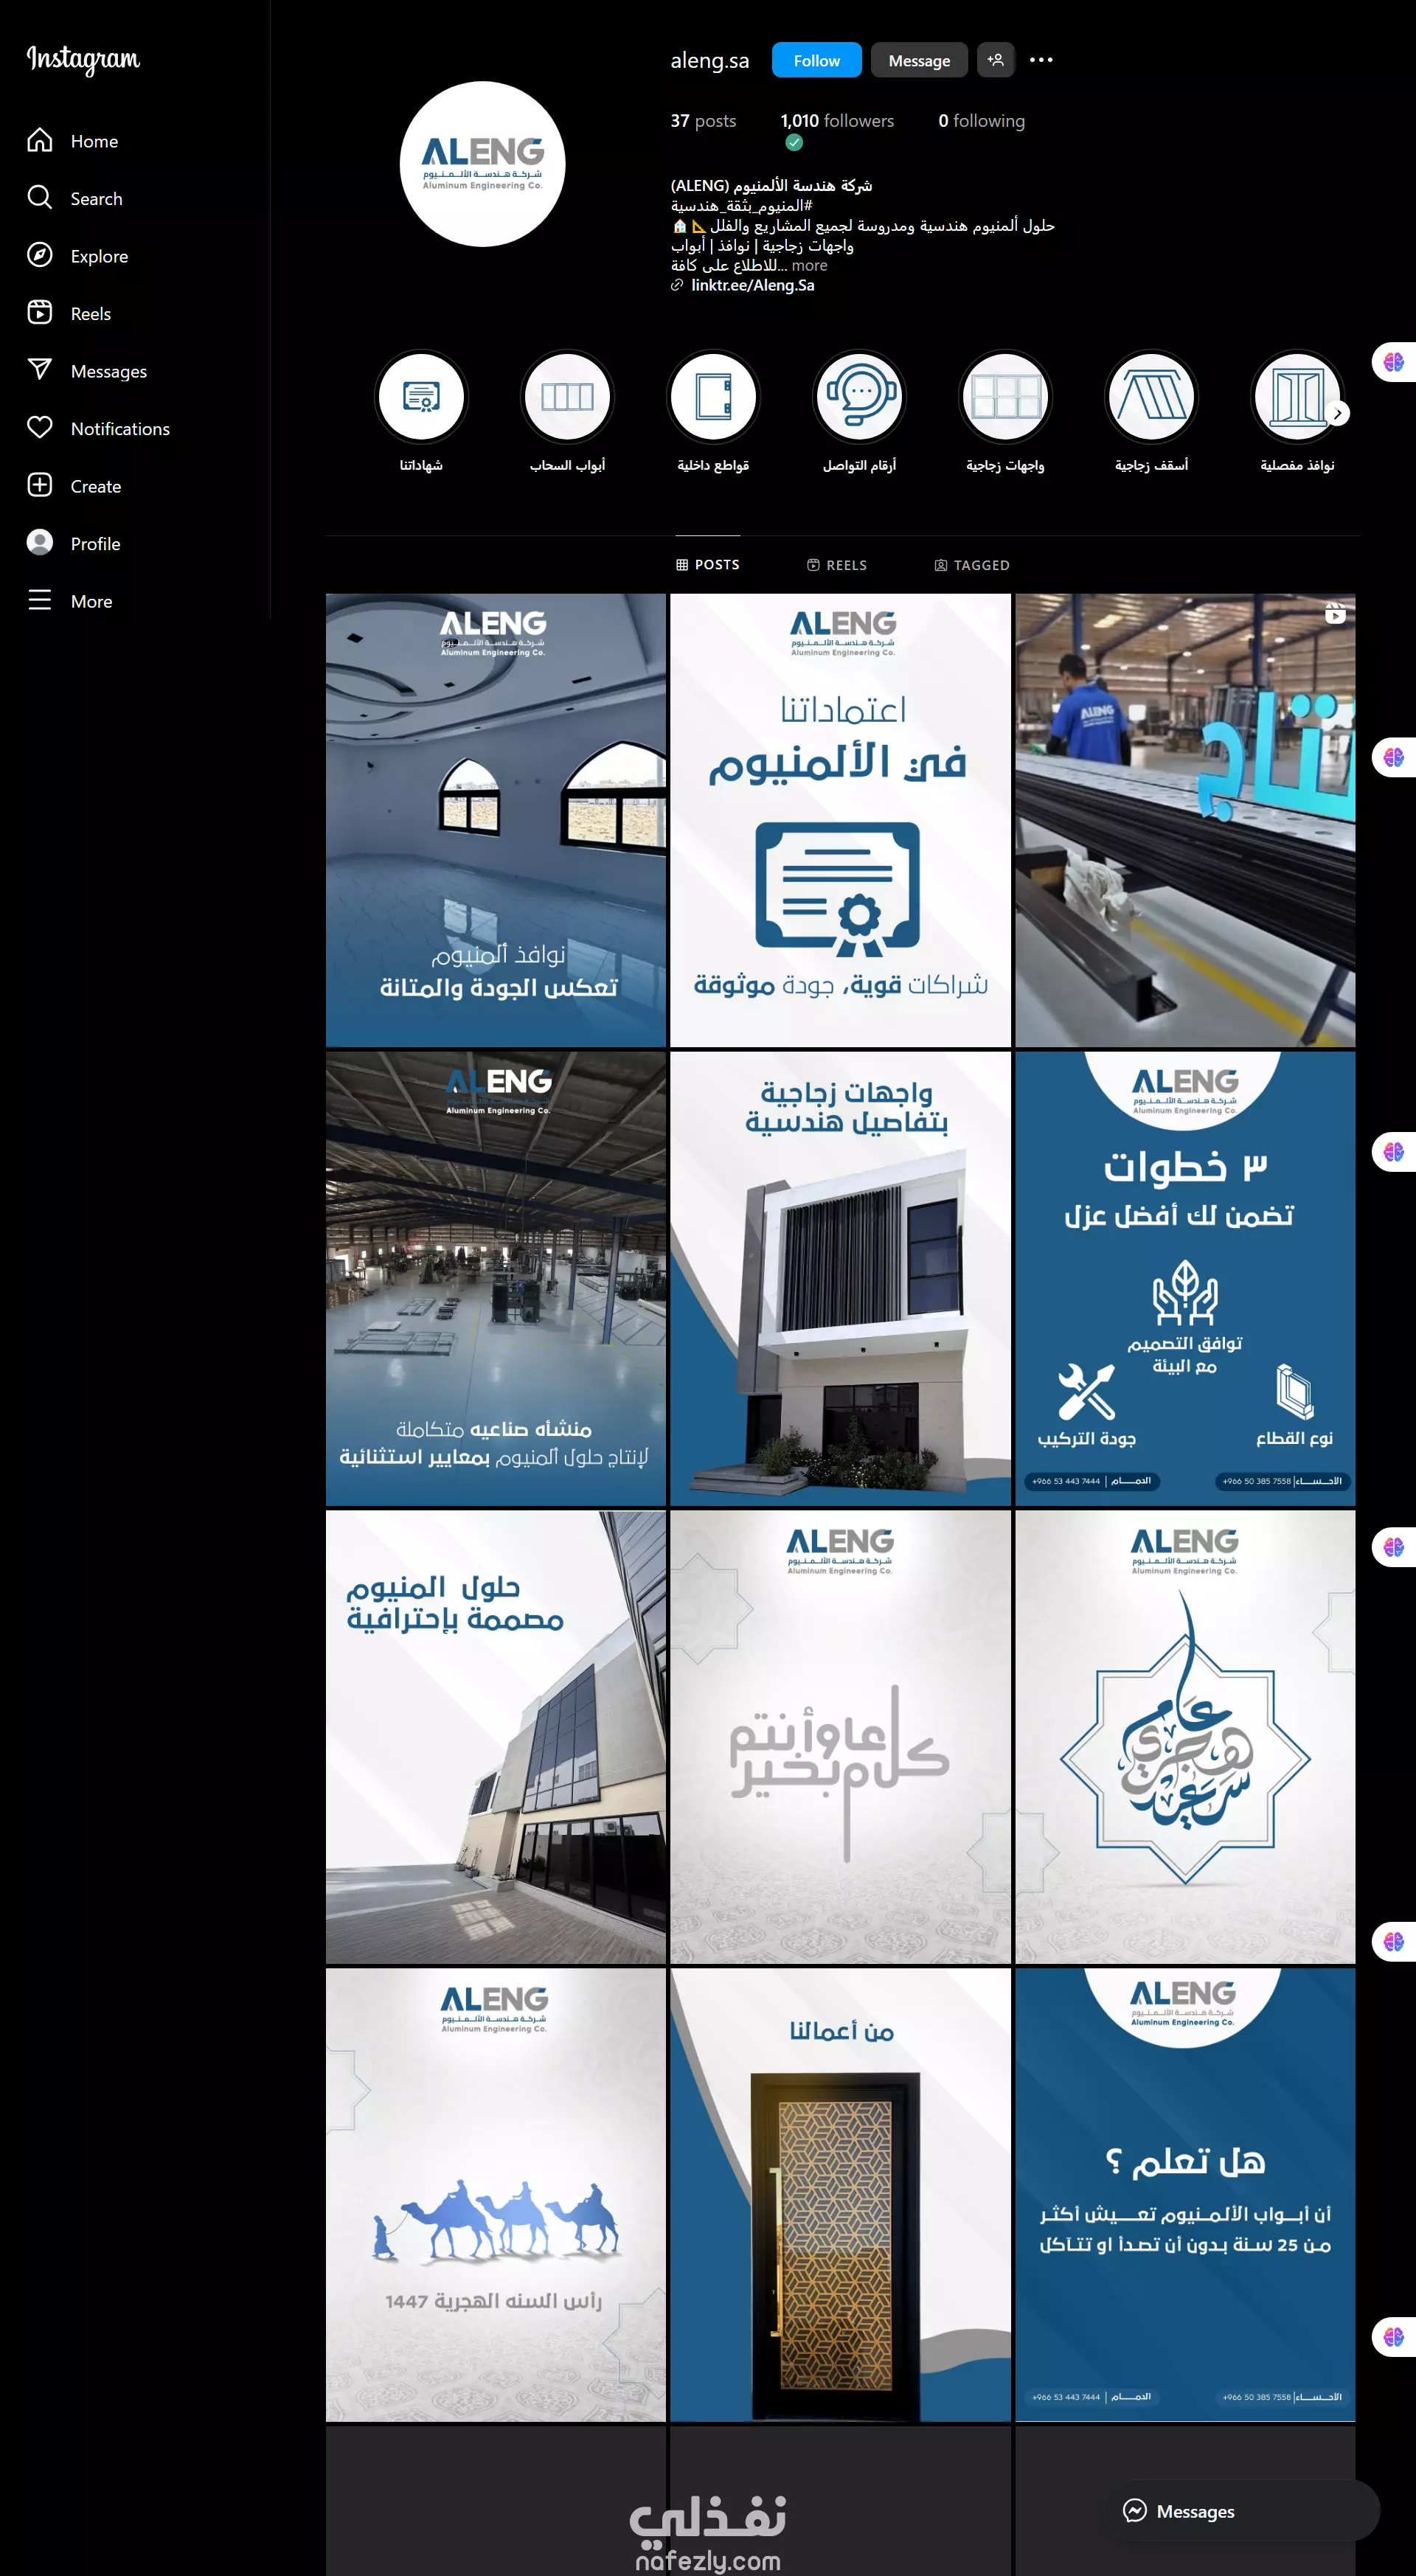Open the factory worker reel post
Screen dimensions: 1416x2576
click(1185, 820)
